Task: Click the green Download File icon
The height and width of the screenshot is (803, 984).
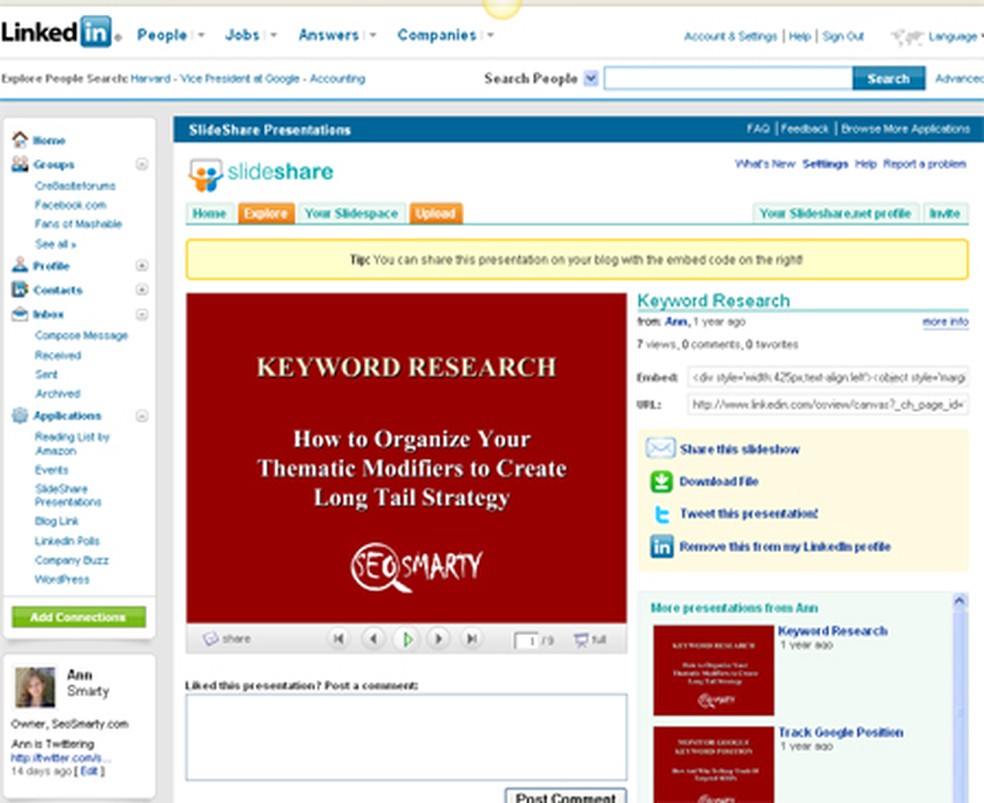Action: pyautogui.click(x=661, y=481)
